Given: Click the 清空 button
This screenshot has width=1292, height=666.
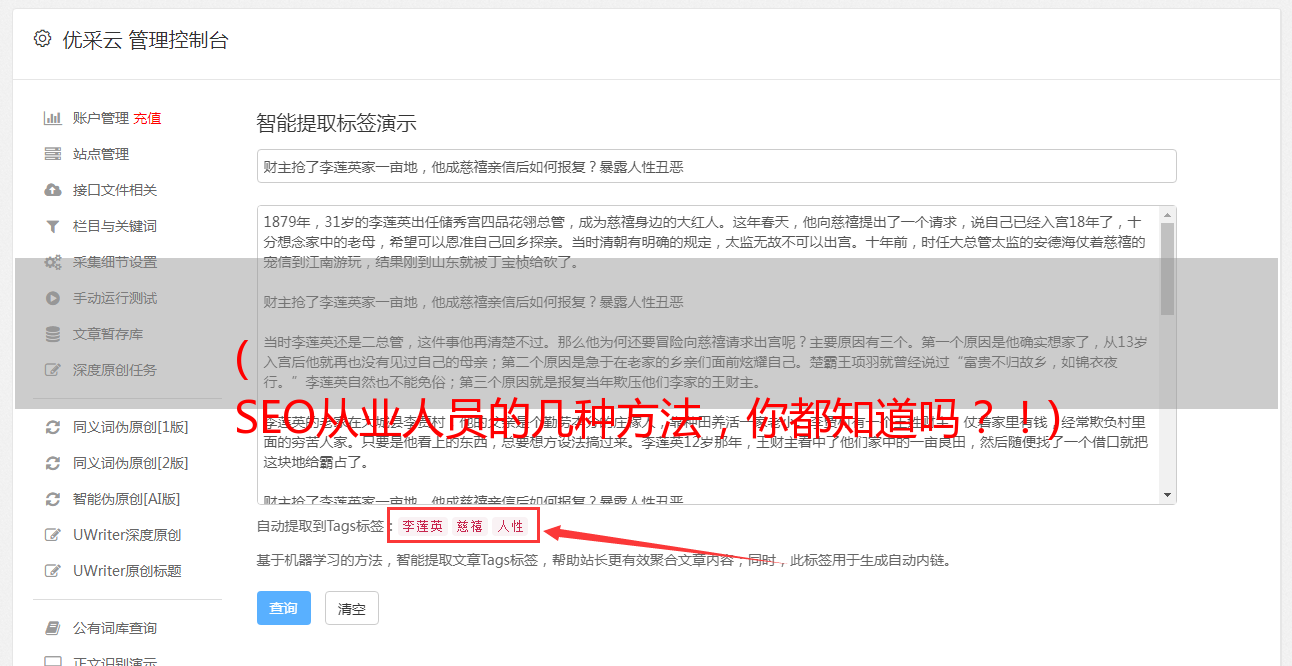Looking at the screenshot, I should (x=352, y=608).
